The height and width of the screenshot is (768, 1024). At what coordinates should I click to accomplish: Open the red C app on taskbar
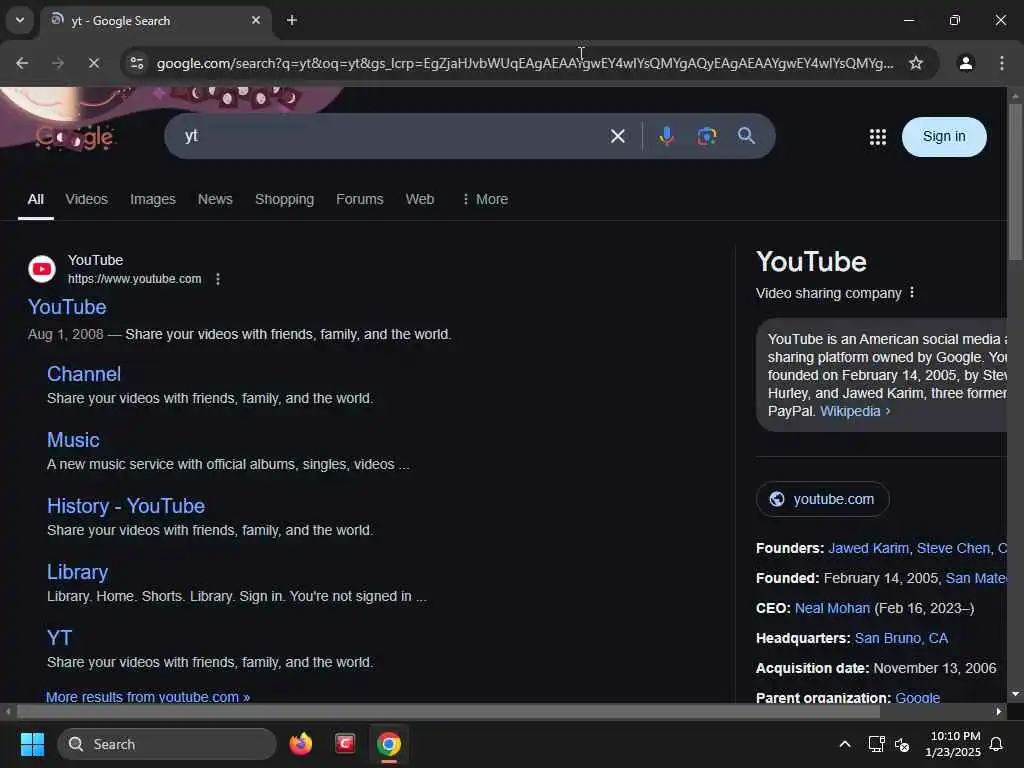(345, 744)
